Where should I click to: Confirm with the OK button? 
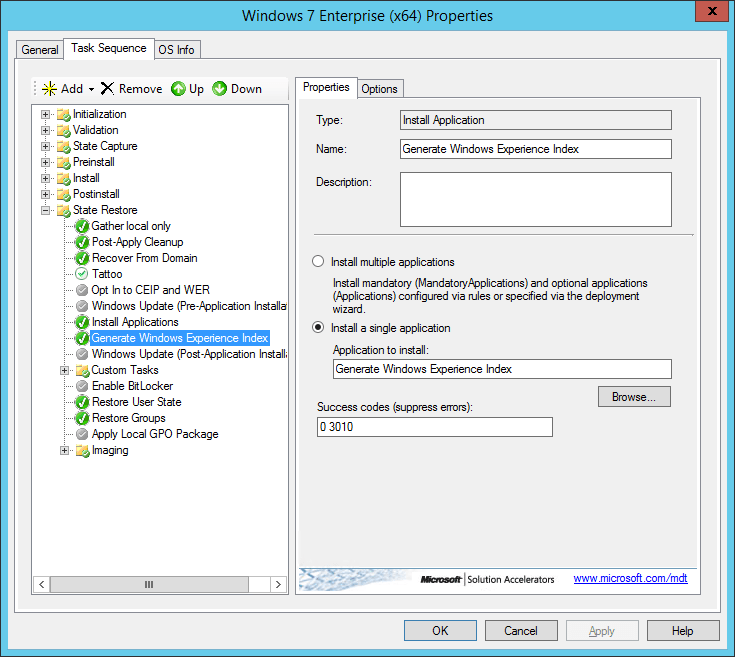[440, 631]
